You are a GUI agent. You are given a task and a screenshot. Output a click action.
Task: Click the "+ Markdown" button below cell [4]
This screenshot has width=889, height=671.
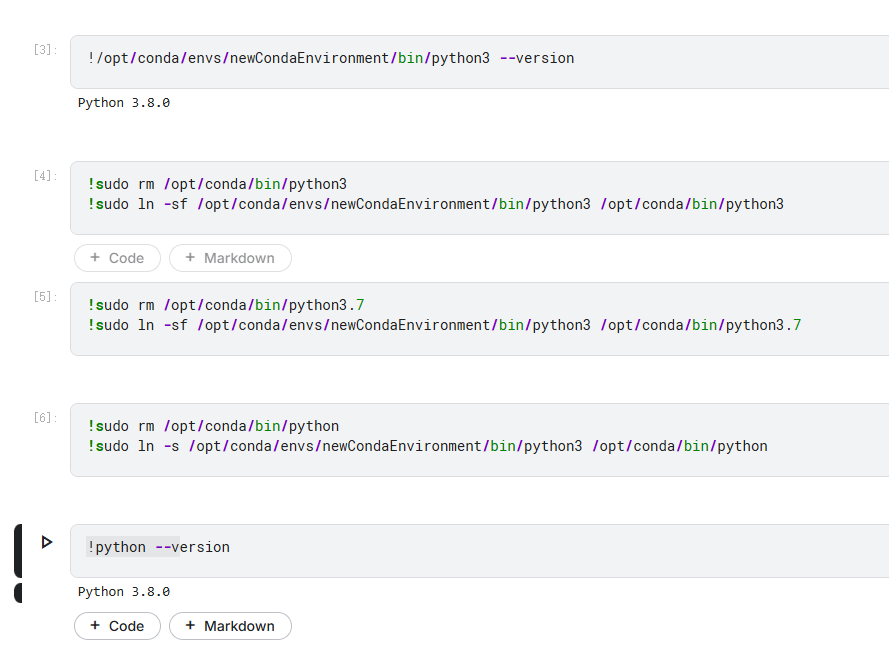tap(230, 258)
